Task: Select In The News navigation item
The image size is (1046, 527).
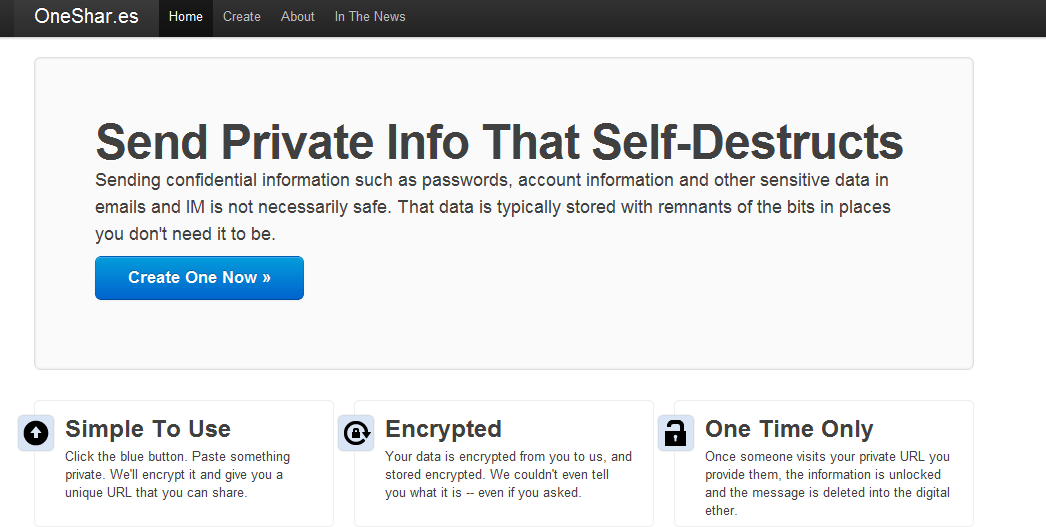Action: [370, 17]
